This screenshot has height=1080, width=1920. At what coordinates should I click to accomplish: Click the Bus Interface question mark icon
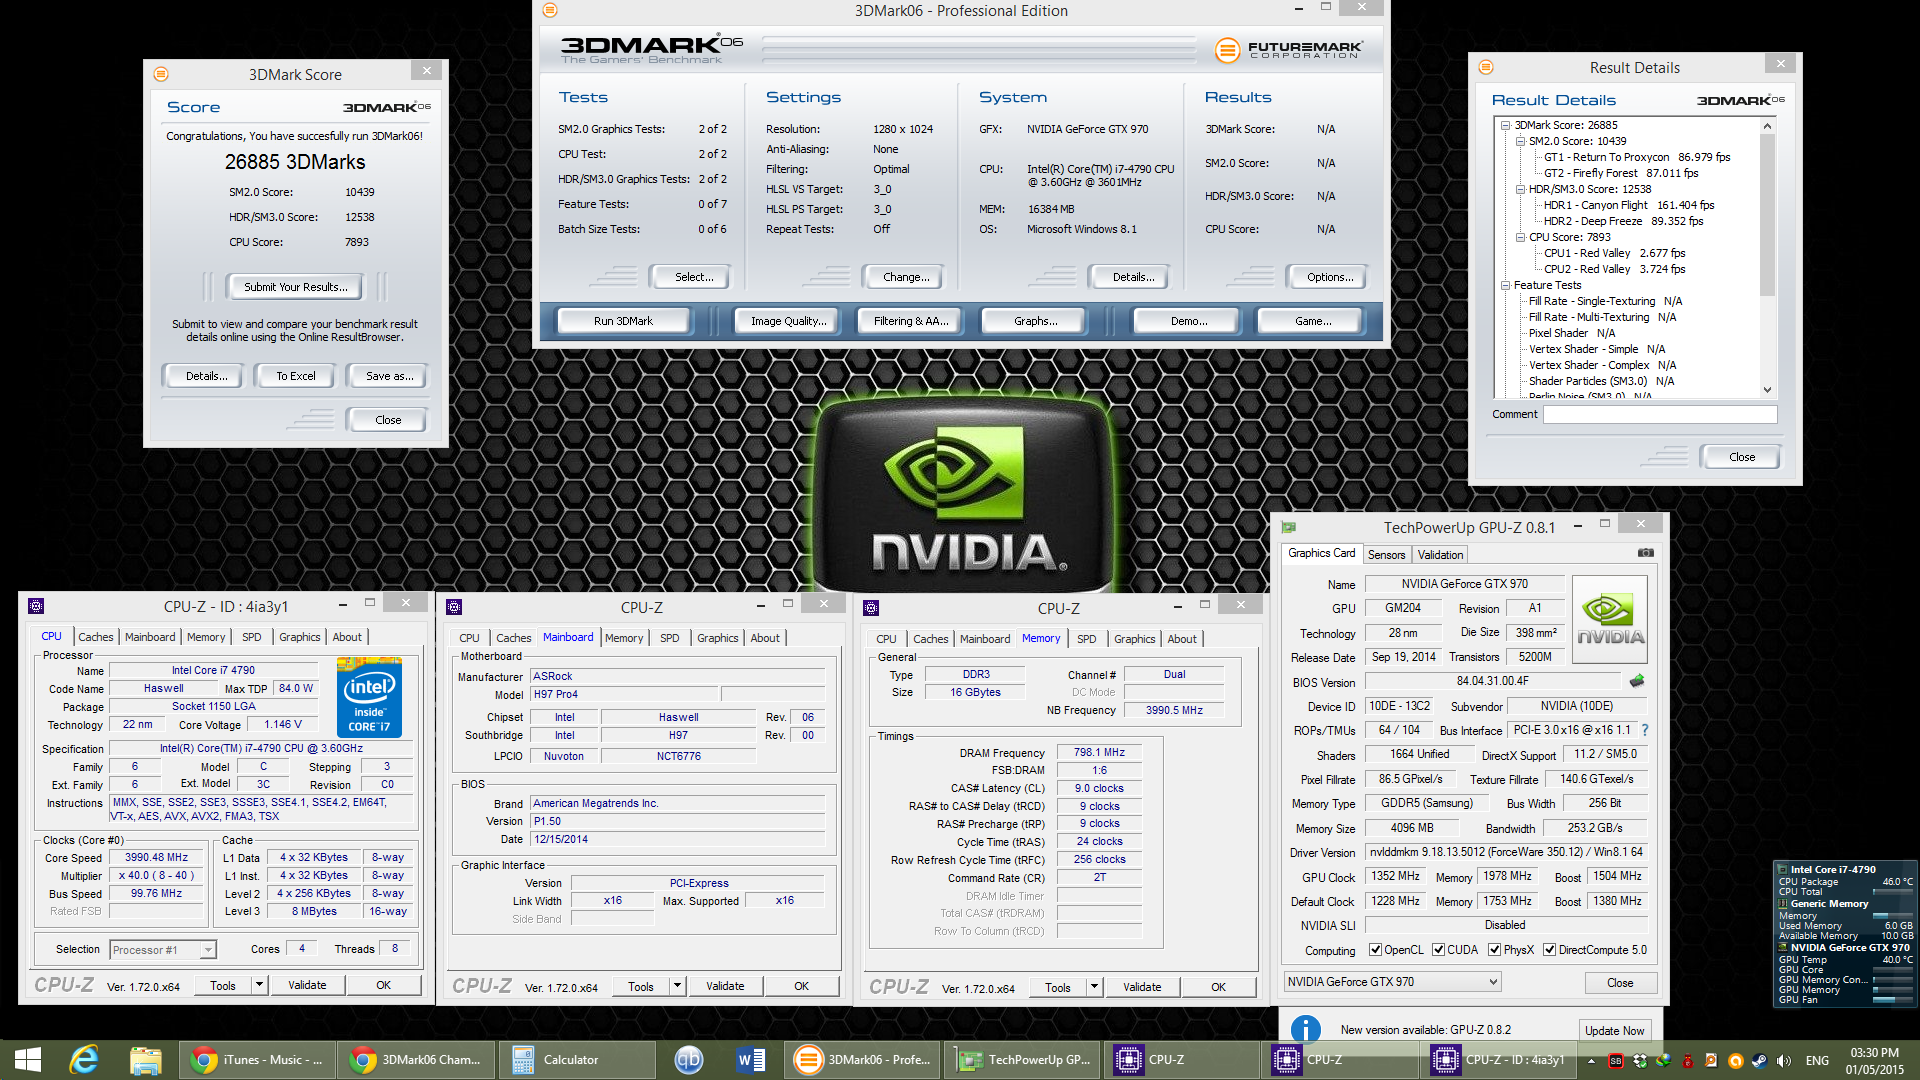(1645, 730)
